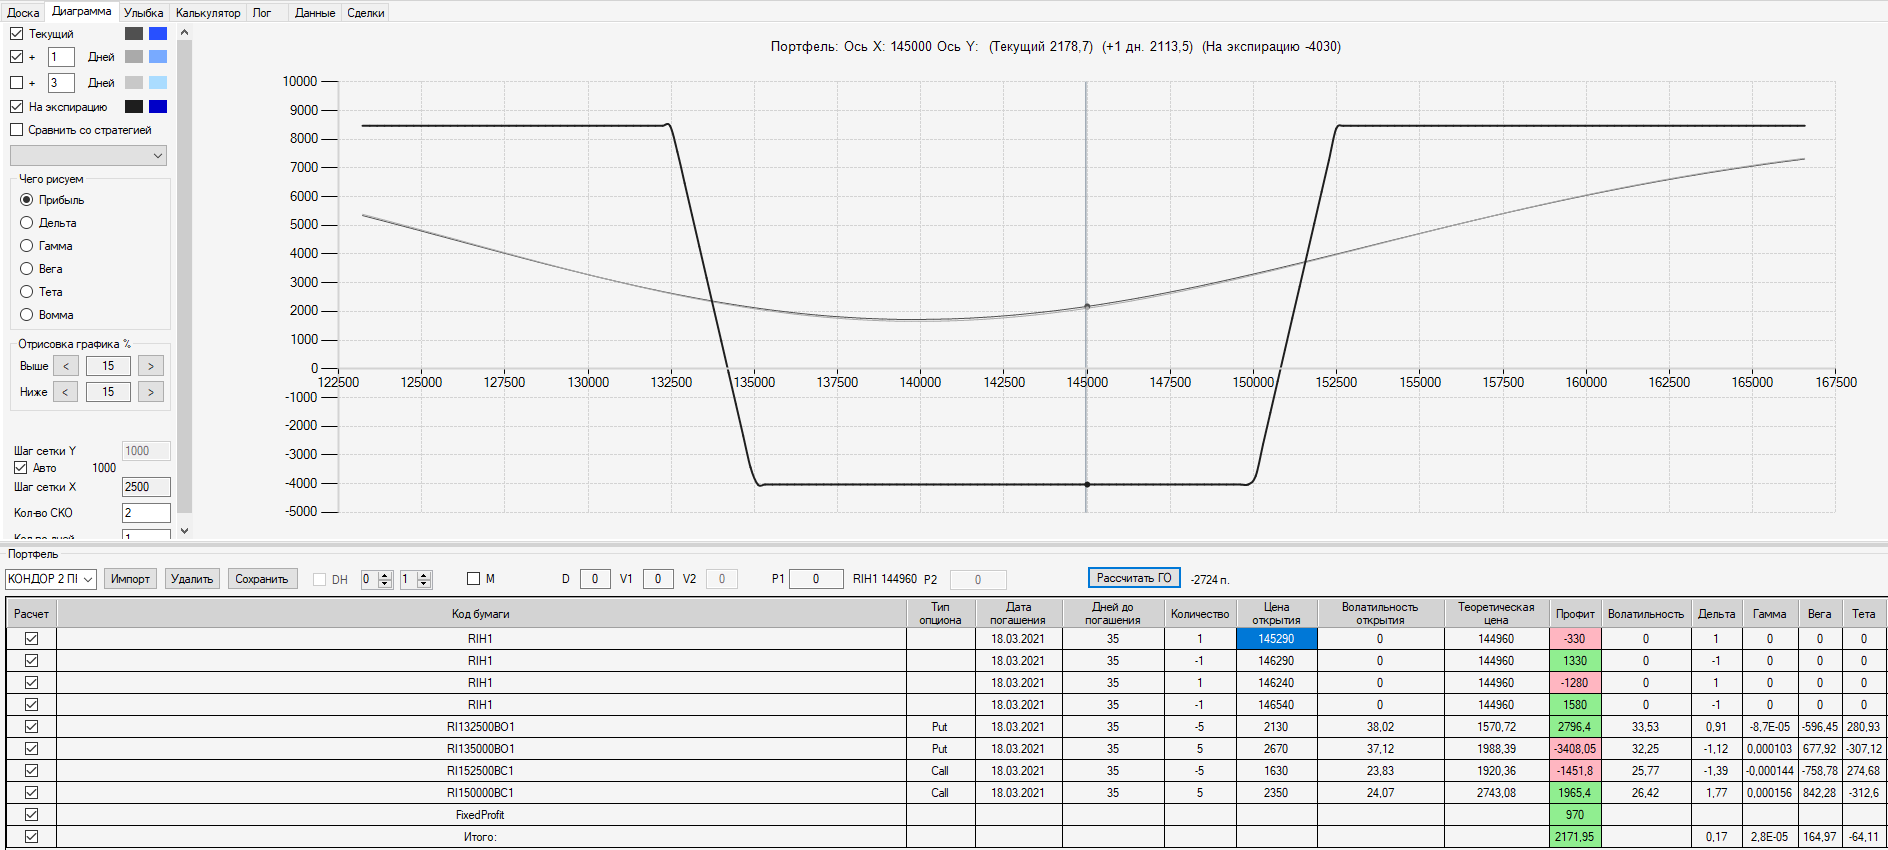This screenshot has width=1888, height=850.
Task: Open the Сделки tab
Action: (366, 13)
